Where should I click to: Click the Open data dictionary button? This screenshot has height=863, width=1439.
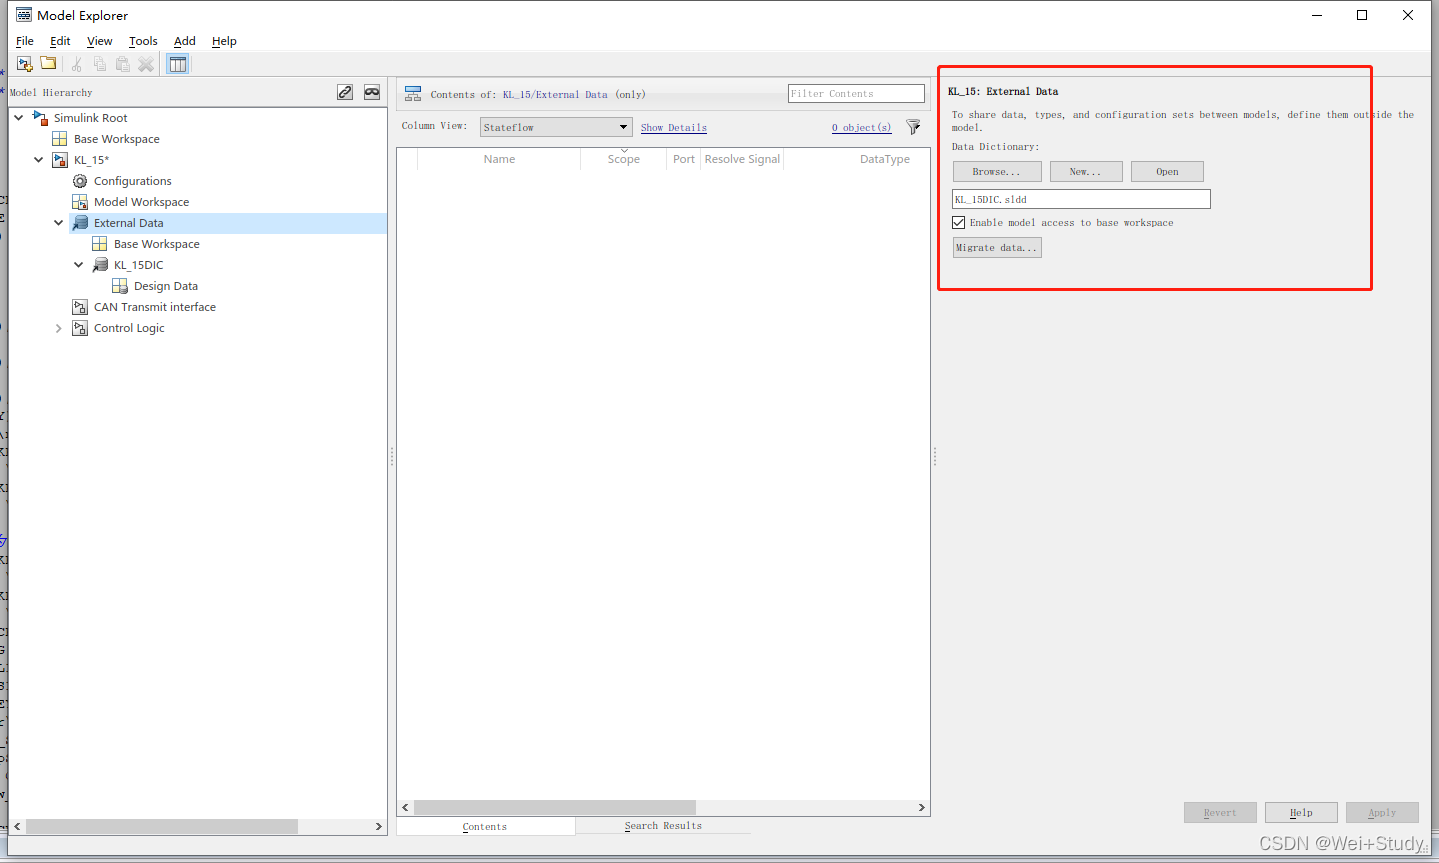click(x=1167, y=172)
